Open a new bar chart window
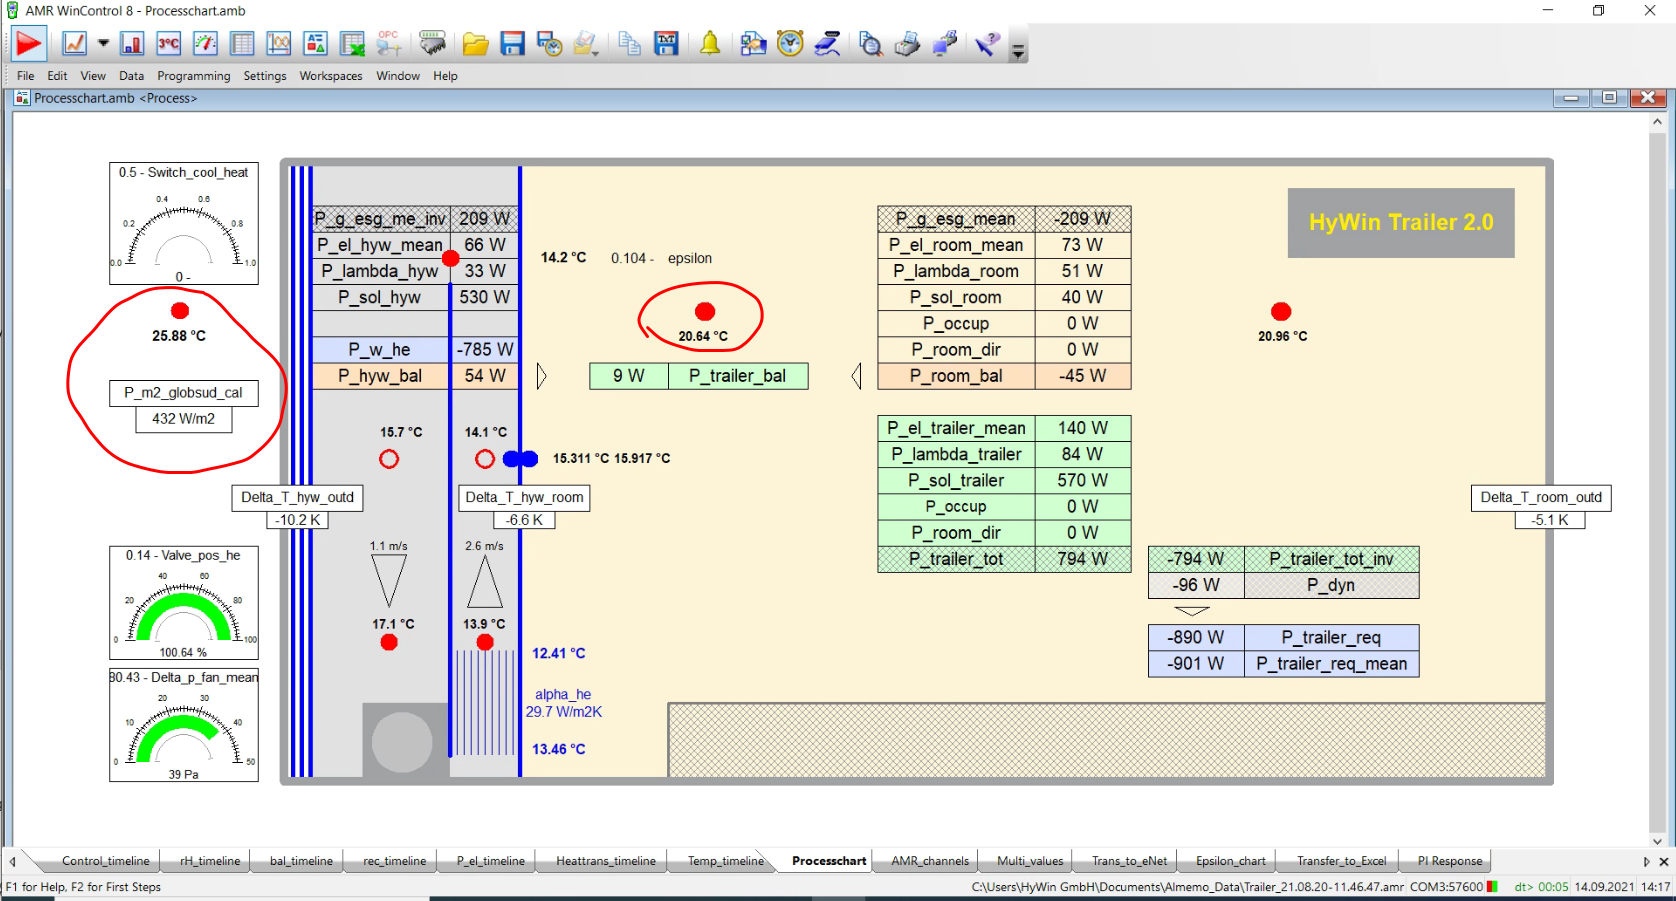The image size is (1676, 901). point(132,43)
